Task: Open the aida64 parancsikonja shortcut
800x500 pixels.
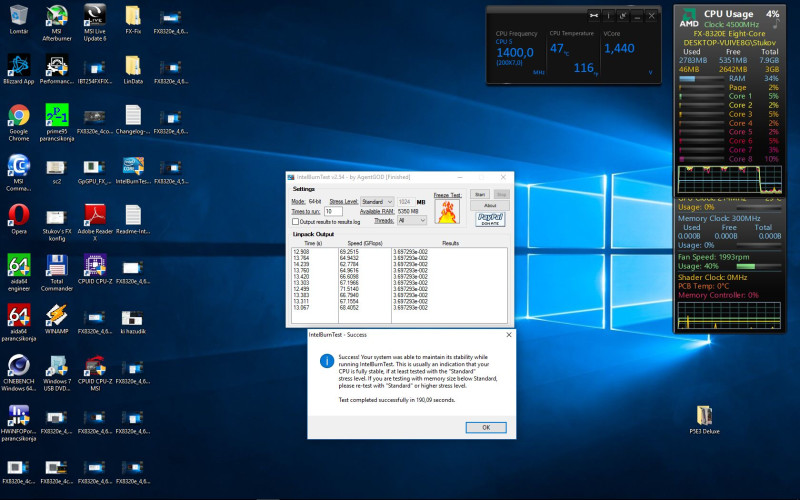Action: pyautogui.click(x=19, y=315)
